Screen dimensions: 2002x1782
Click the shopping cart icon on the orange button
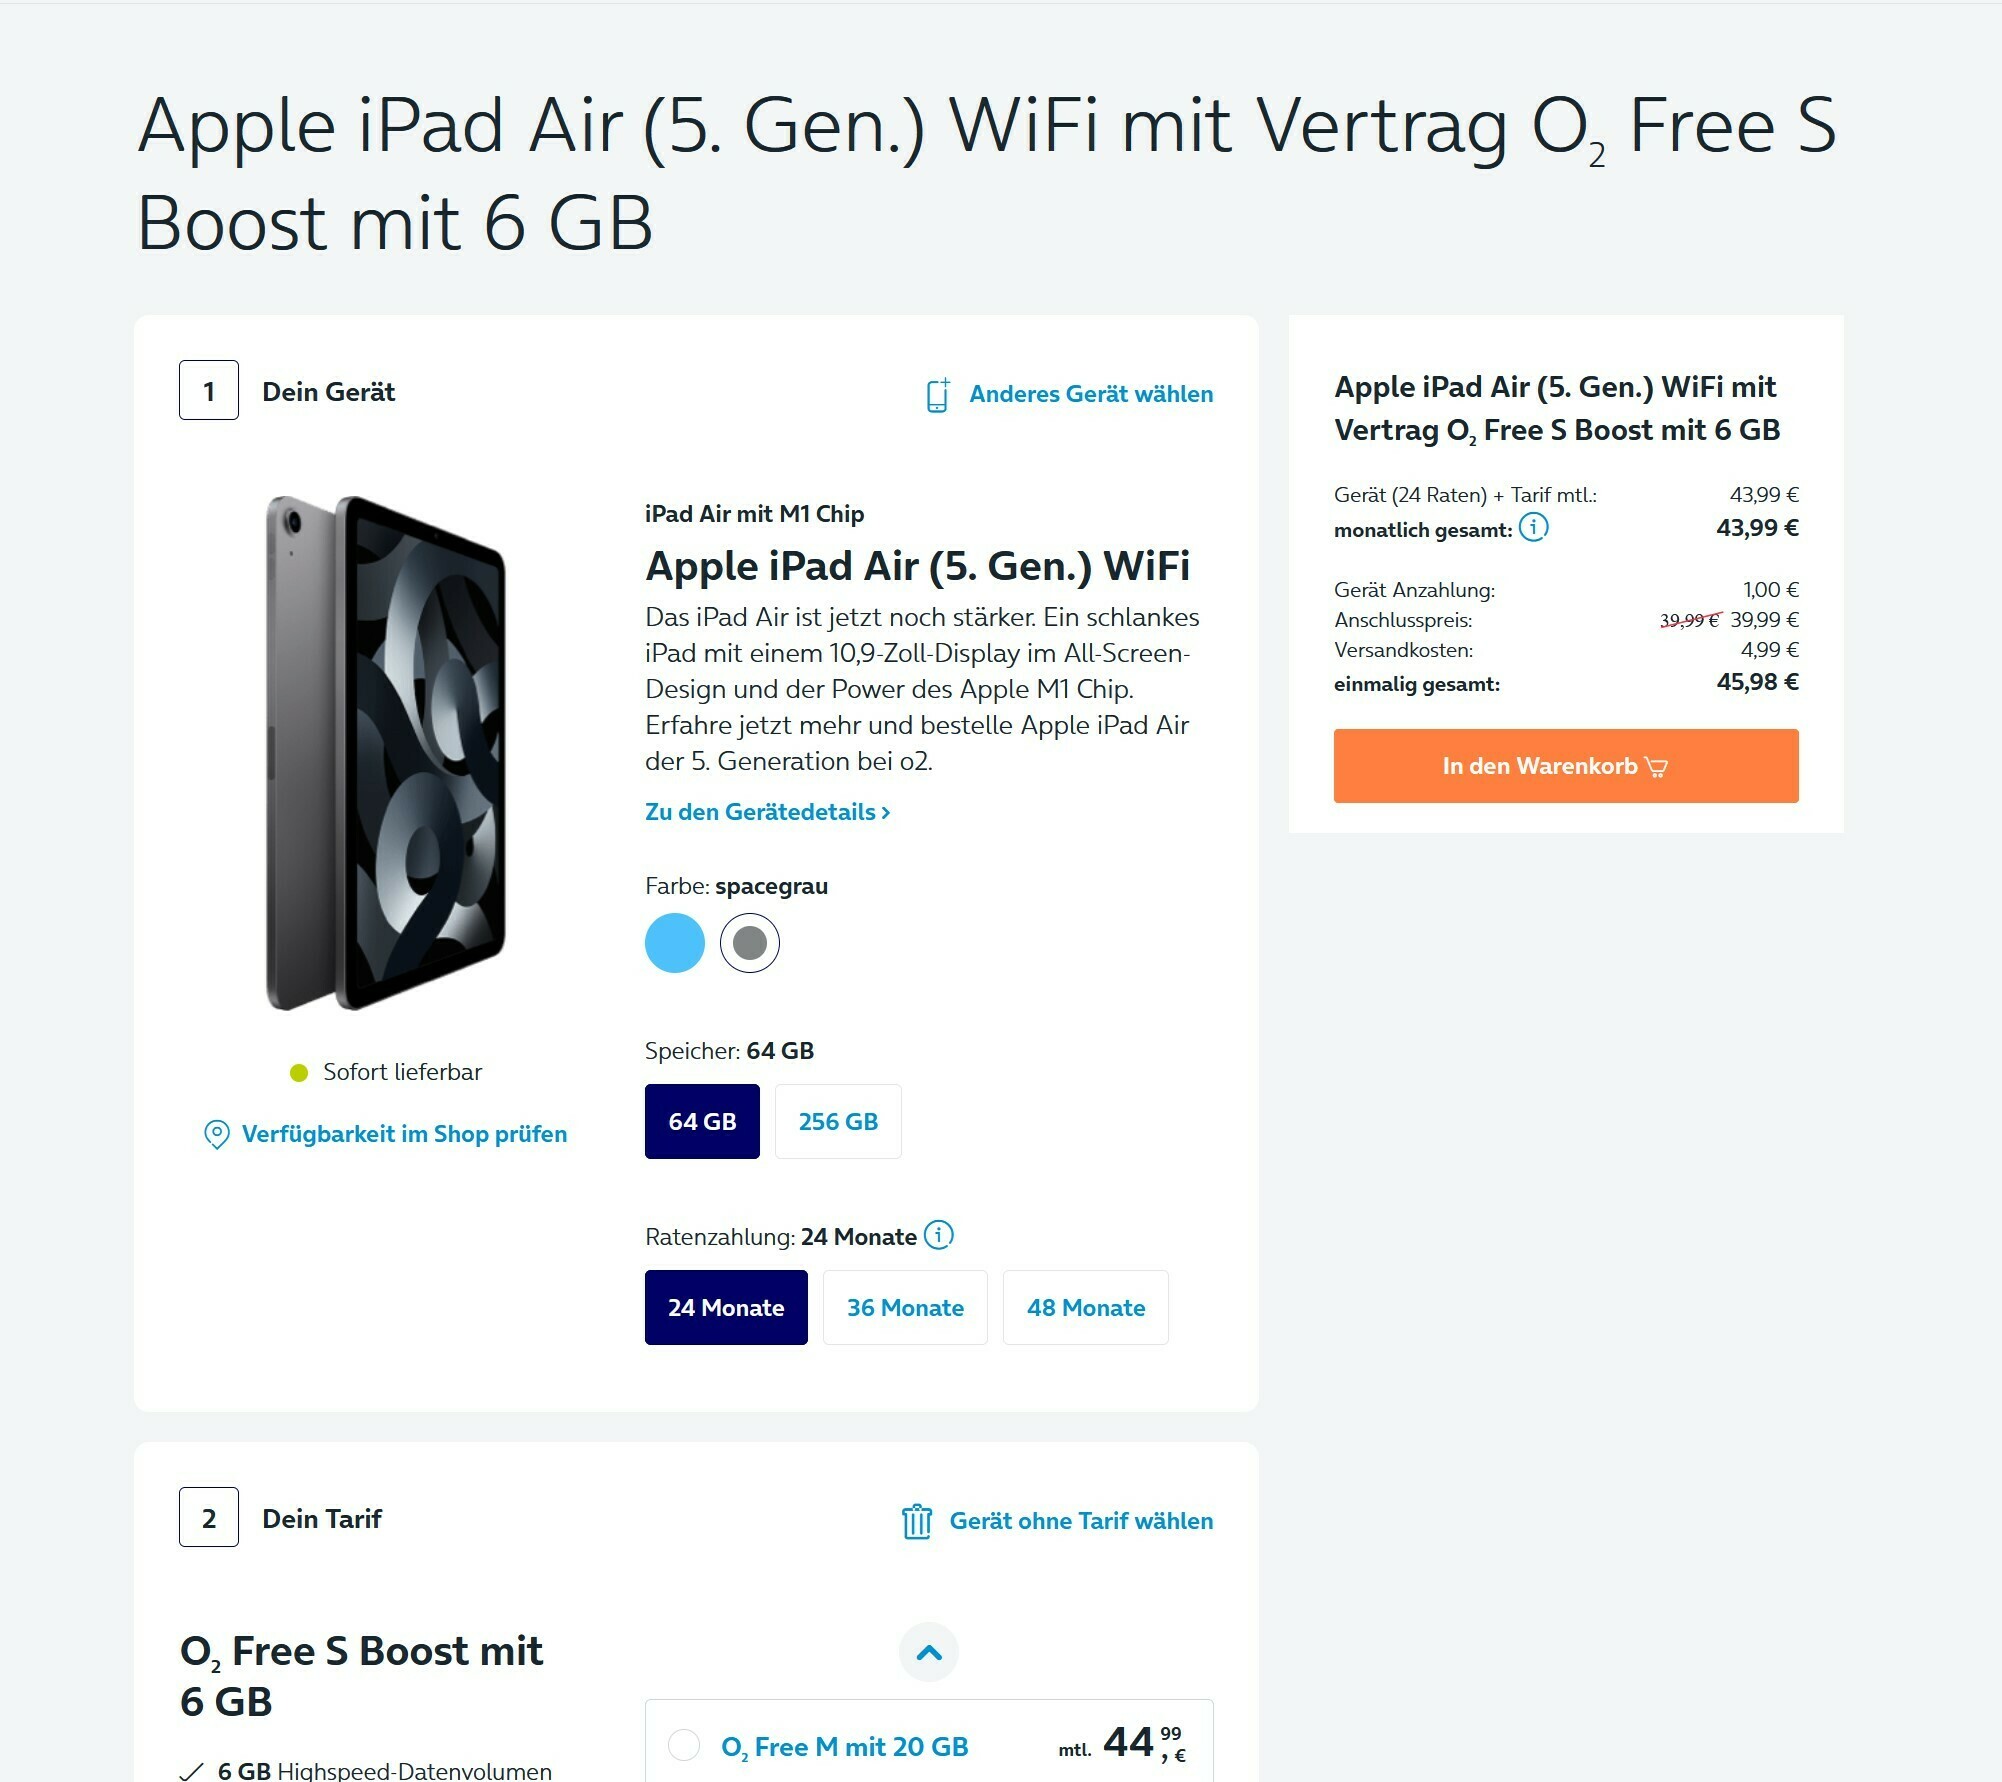point(1656,767)
